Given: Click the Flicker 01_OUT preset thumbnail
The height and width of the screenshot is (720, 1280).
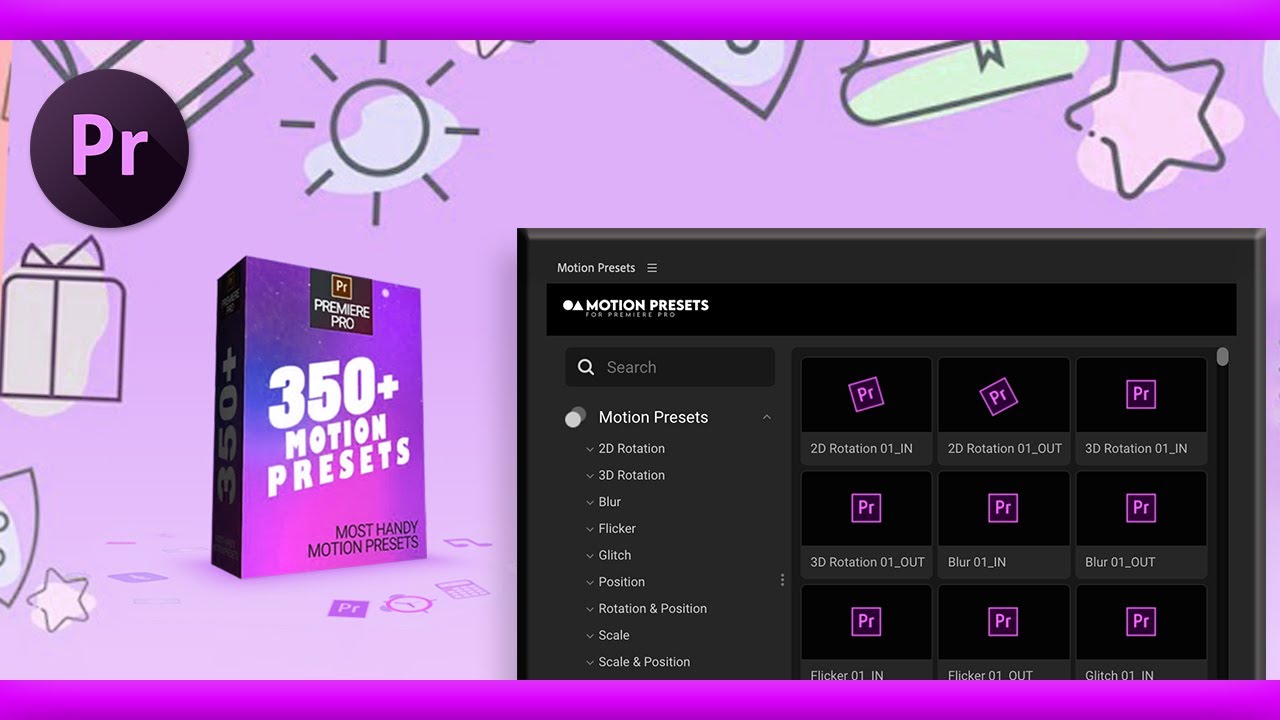Looking at the screenshot, I should pos(1003,623).
